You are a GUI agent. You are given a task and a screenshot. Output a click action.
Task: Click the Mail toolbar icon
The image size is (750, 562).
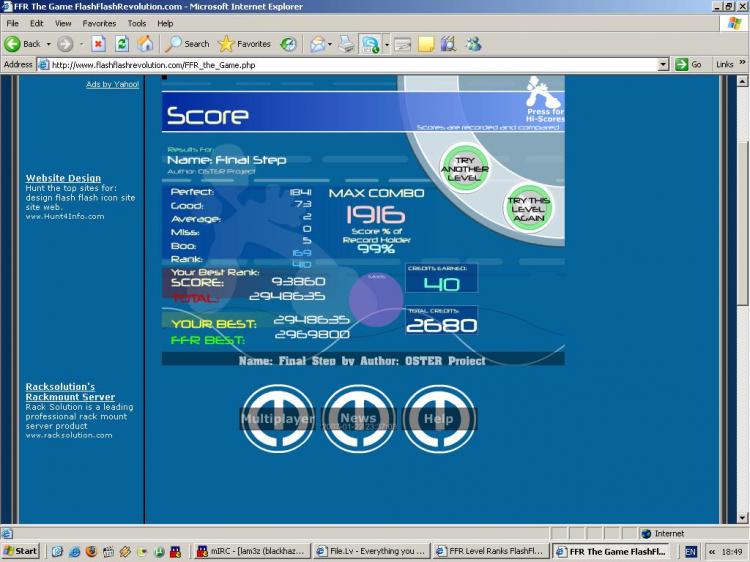coord(319,44)
